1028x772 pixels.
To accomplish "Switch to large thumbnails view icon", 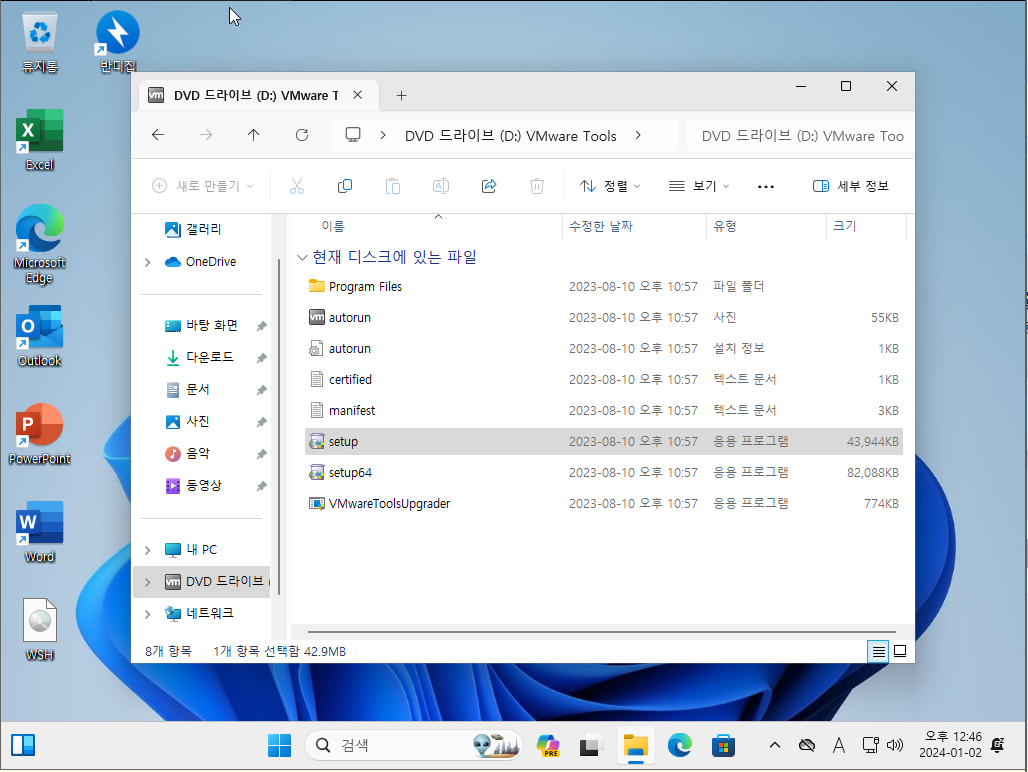I will point(900,651).
